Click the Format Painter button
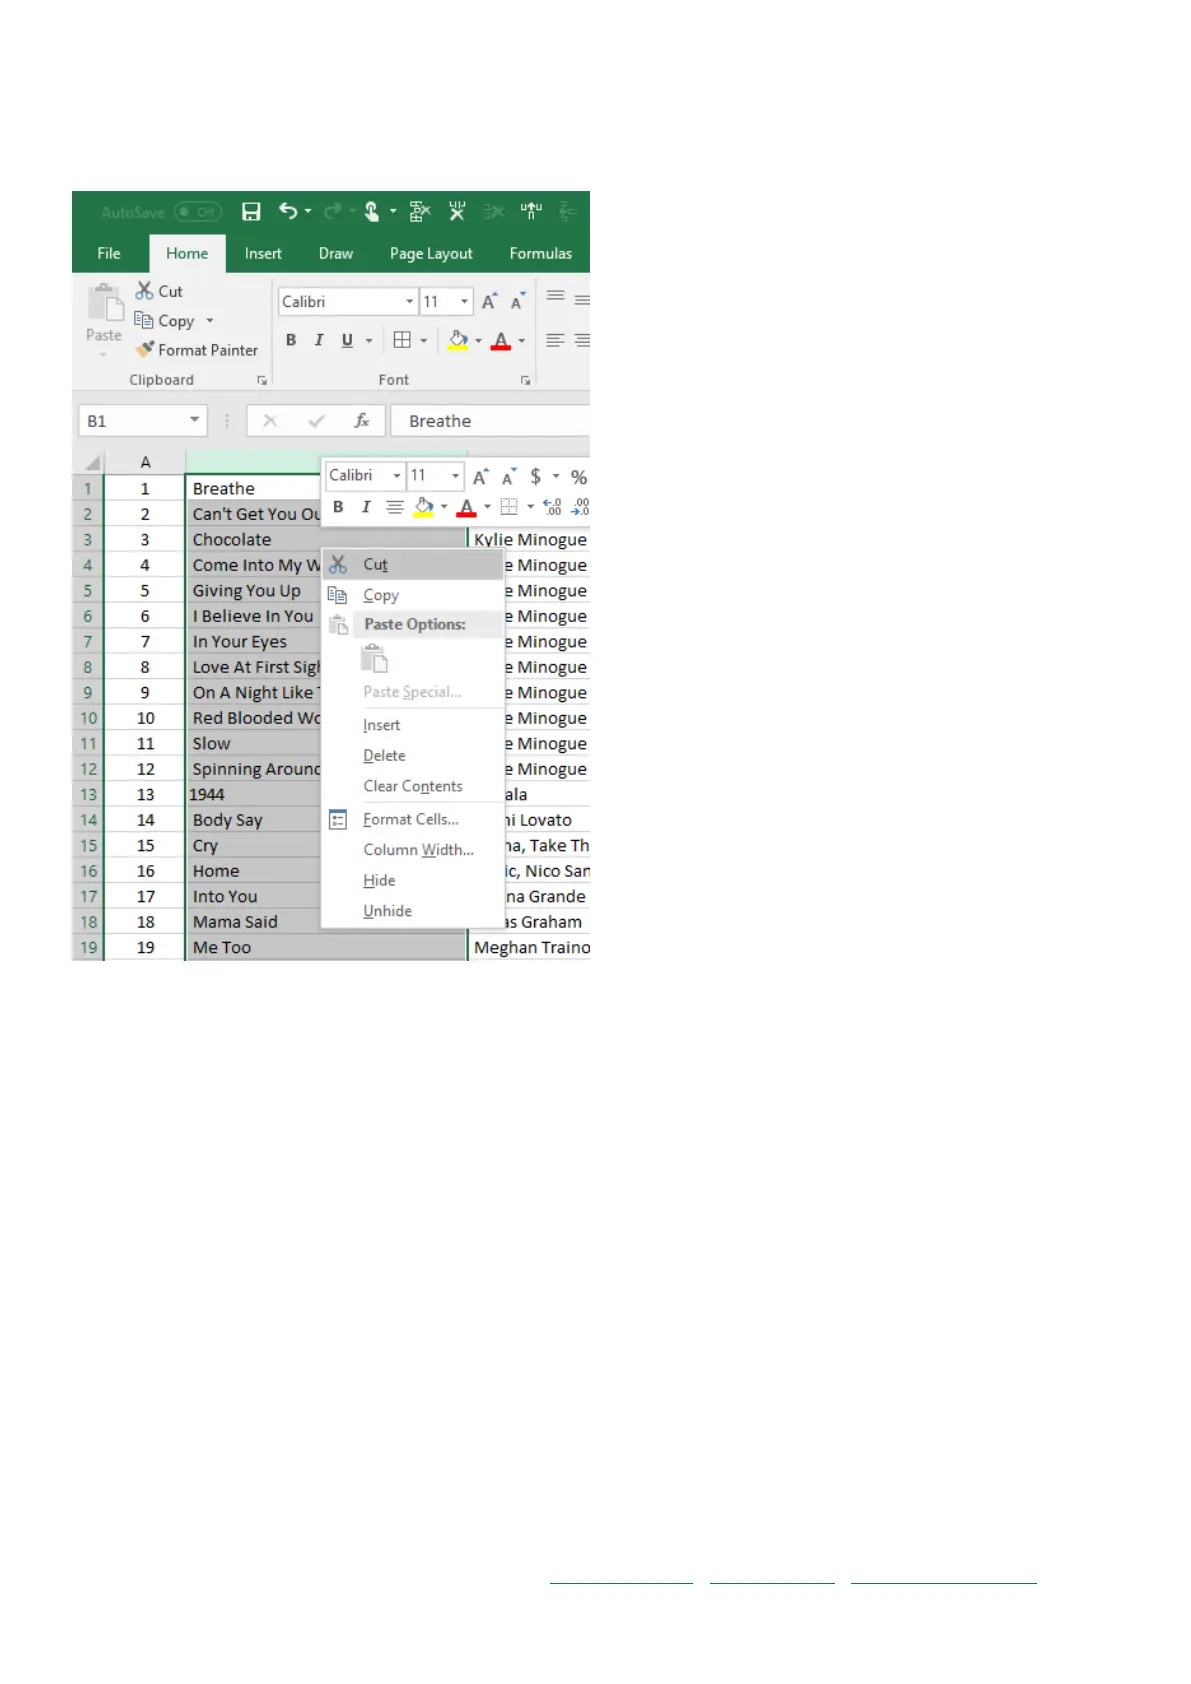The height and width of the screenshot is (1684, 1191). point(197,350)
